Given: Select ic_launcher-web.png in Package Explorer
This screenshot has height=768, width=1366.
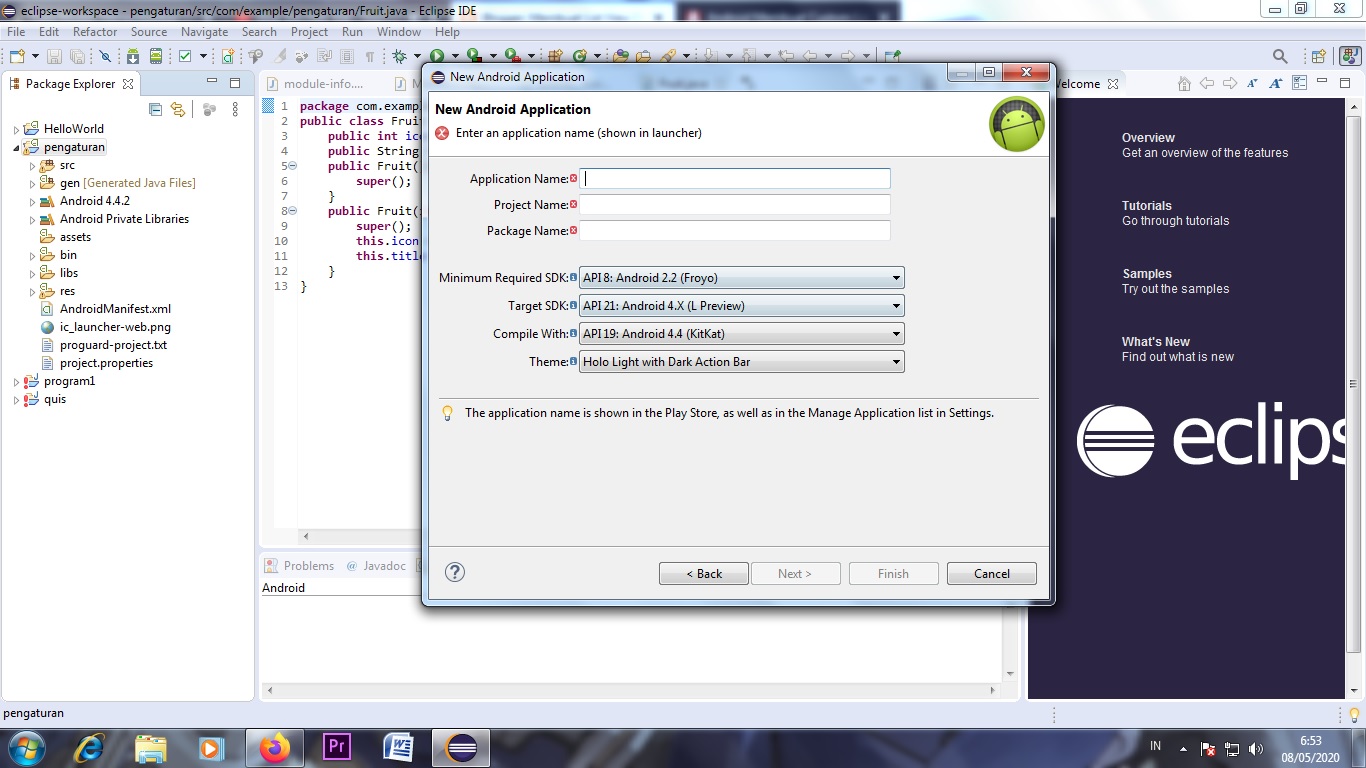Looking at the screenshot, I should point(115,327).
